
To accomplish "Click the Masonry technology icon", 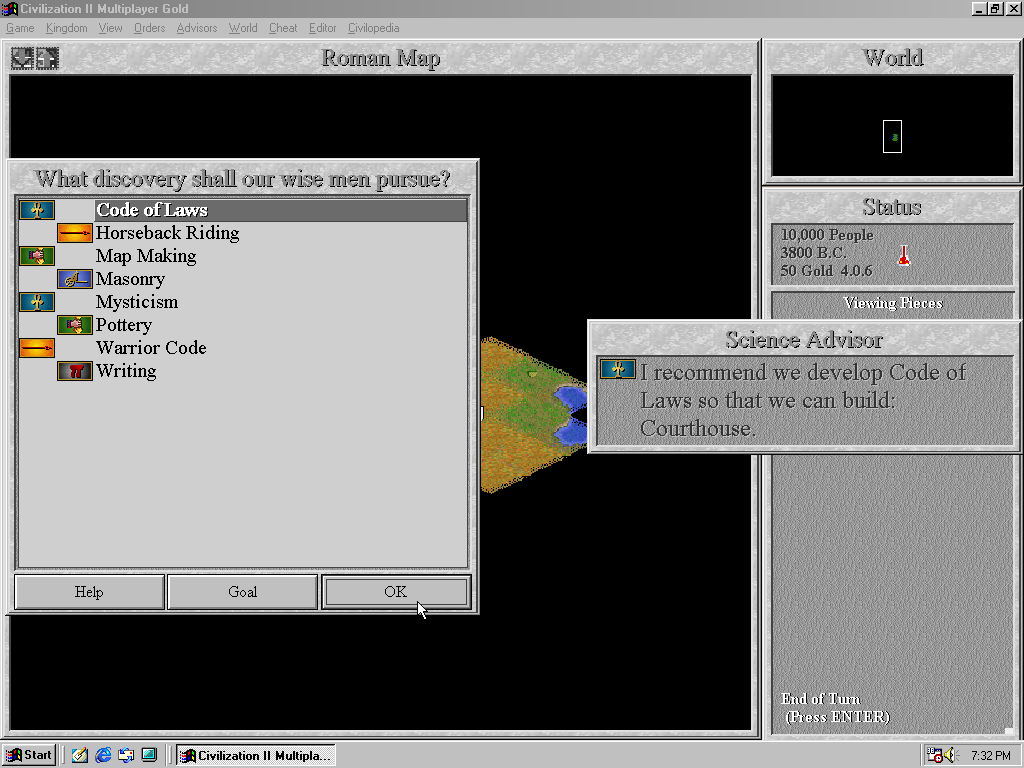I will [x=74, y=279].
